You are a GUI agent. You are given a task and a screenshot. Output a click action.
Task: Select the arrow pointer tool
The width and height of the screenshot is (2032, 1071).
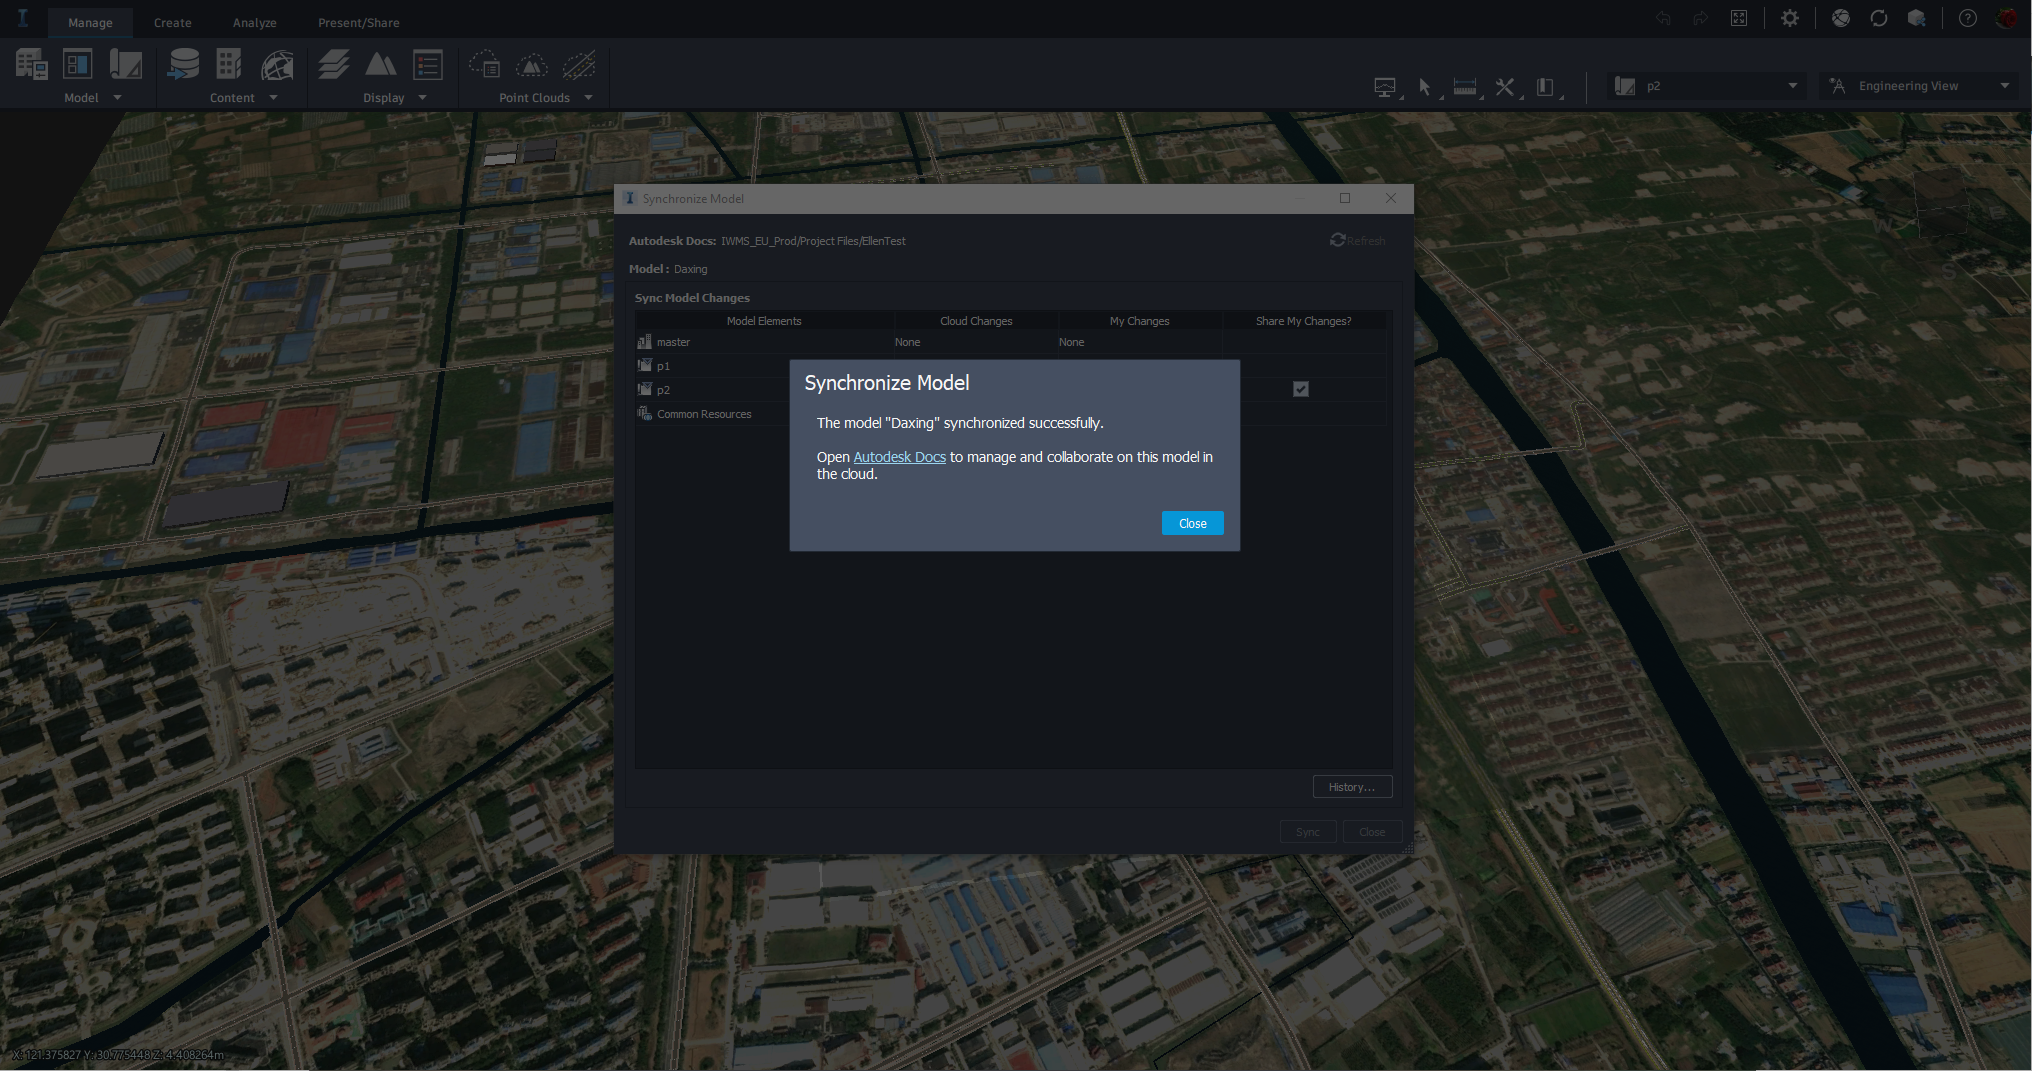click(x=1425, y=87)
